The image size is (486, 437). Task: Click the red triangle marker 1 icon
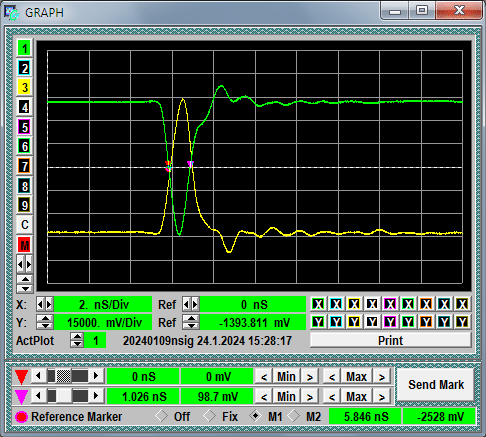21,377
